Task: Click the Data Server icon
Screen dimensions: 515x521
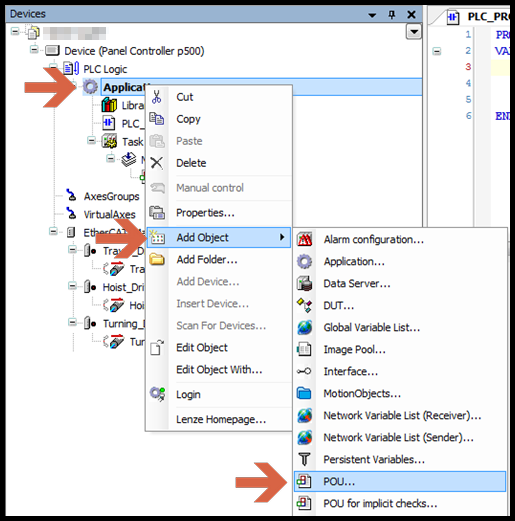Action: (304, 283)
